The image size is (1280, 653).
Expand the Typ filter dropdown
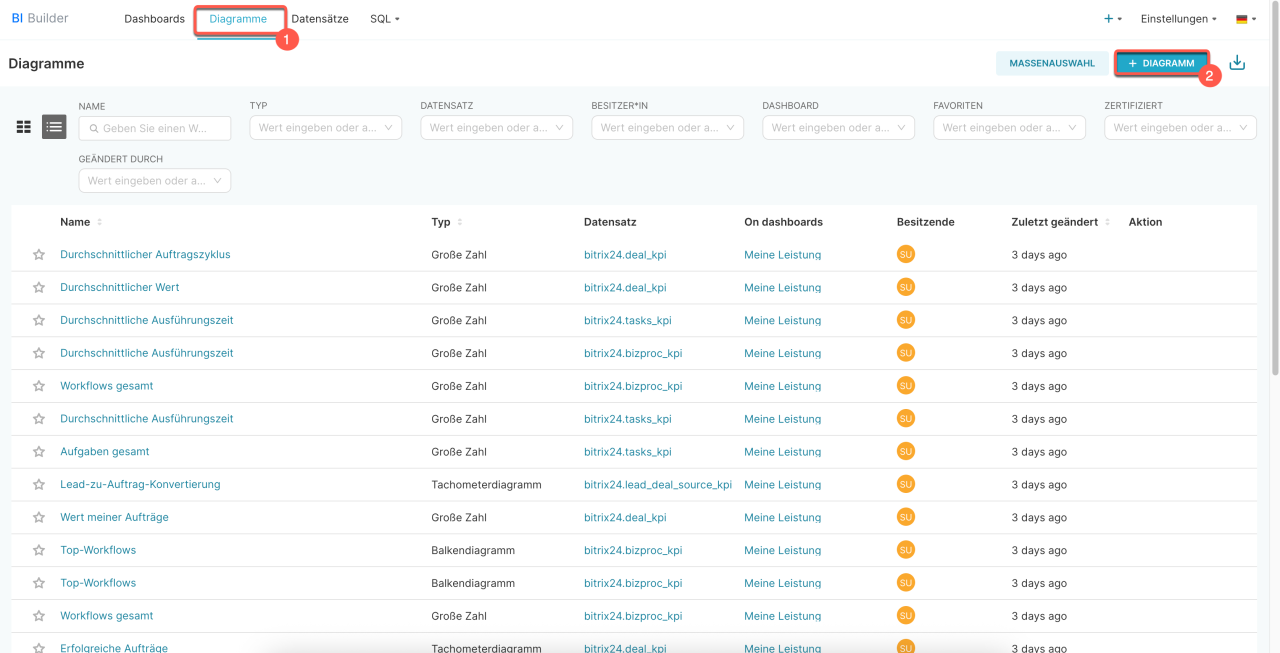(x=325, y=127)
